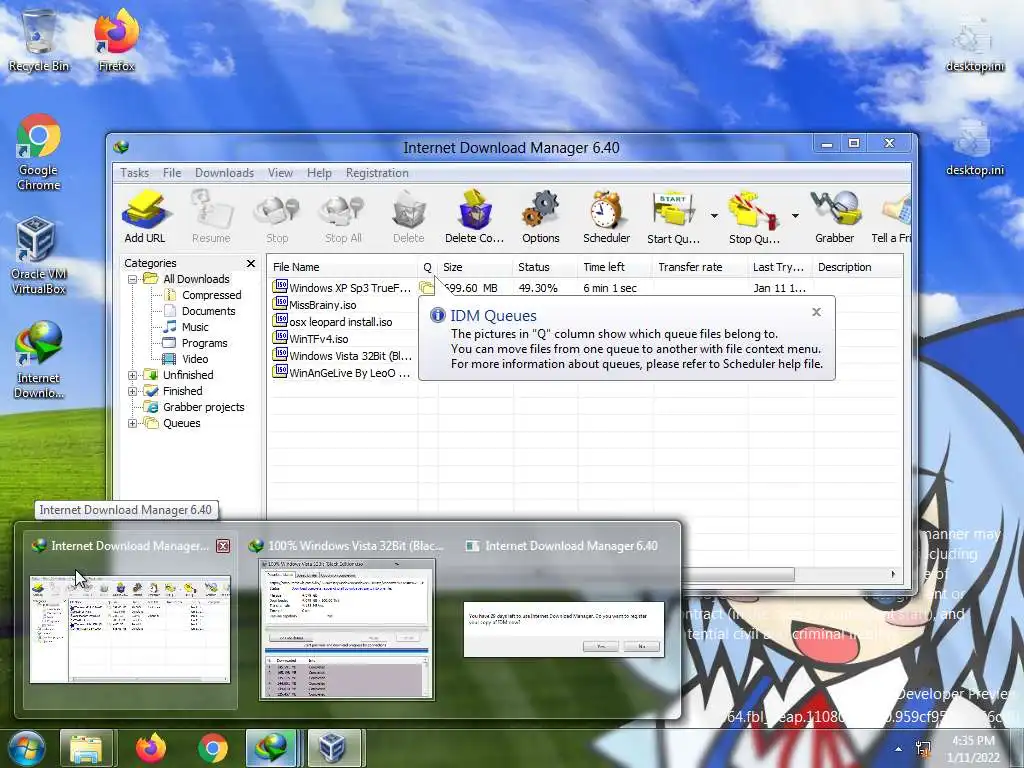This screenshot has width=1024, height=768.
Task: Click the horizontal scrollbar right arrow
Action: click(x=893, y=574)
